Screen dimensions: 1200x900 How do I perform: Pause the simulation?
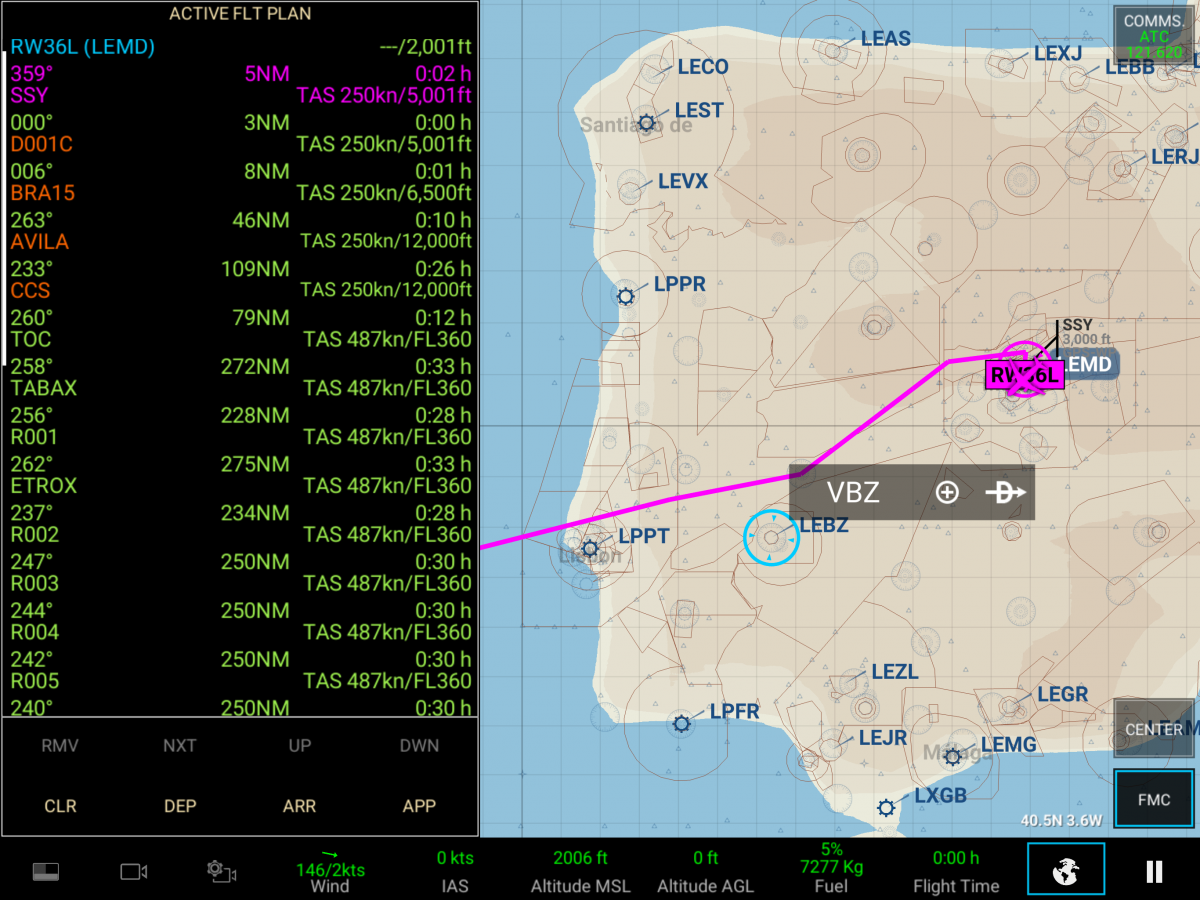(x=1154, y=871)
